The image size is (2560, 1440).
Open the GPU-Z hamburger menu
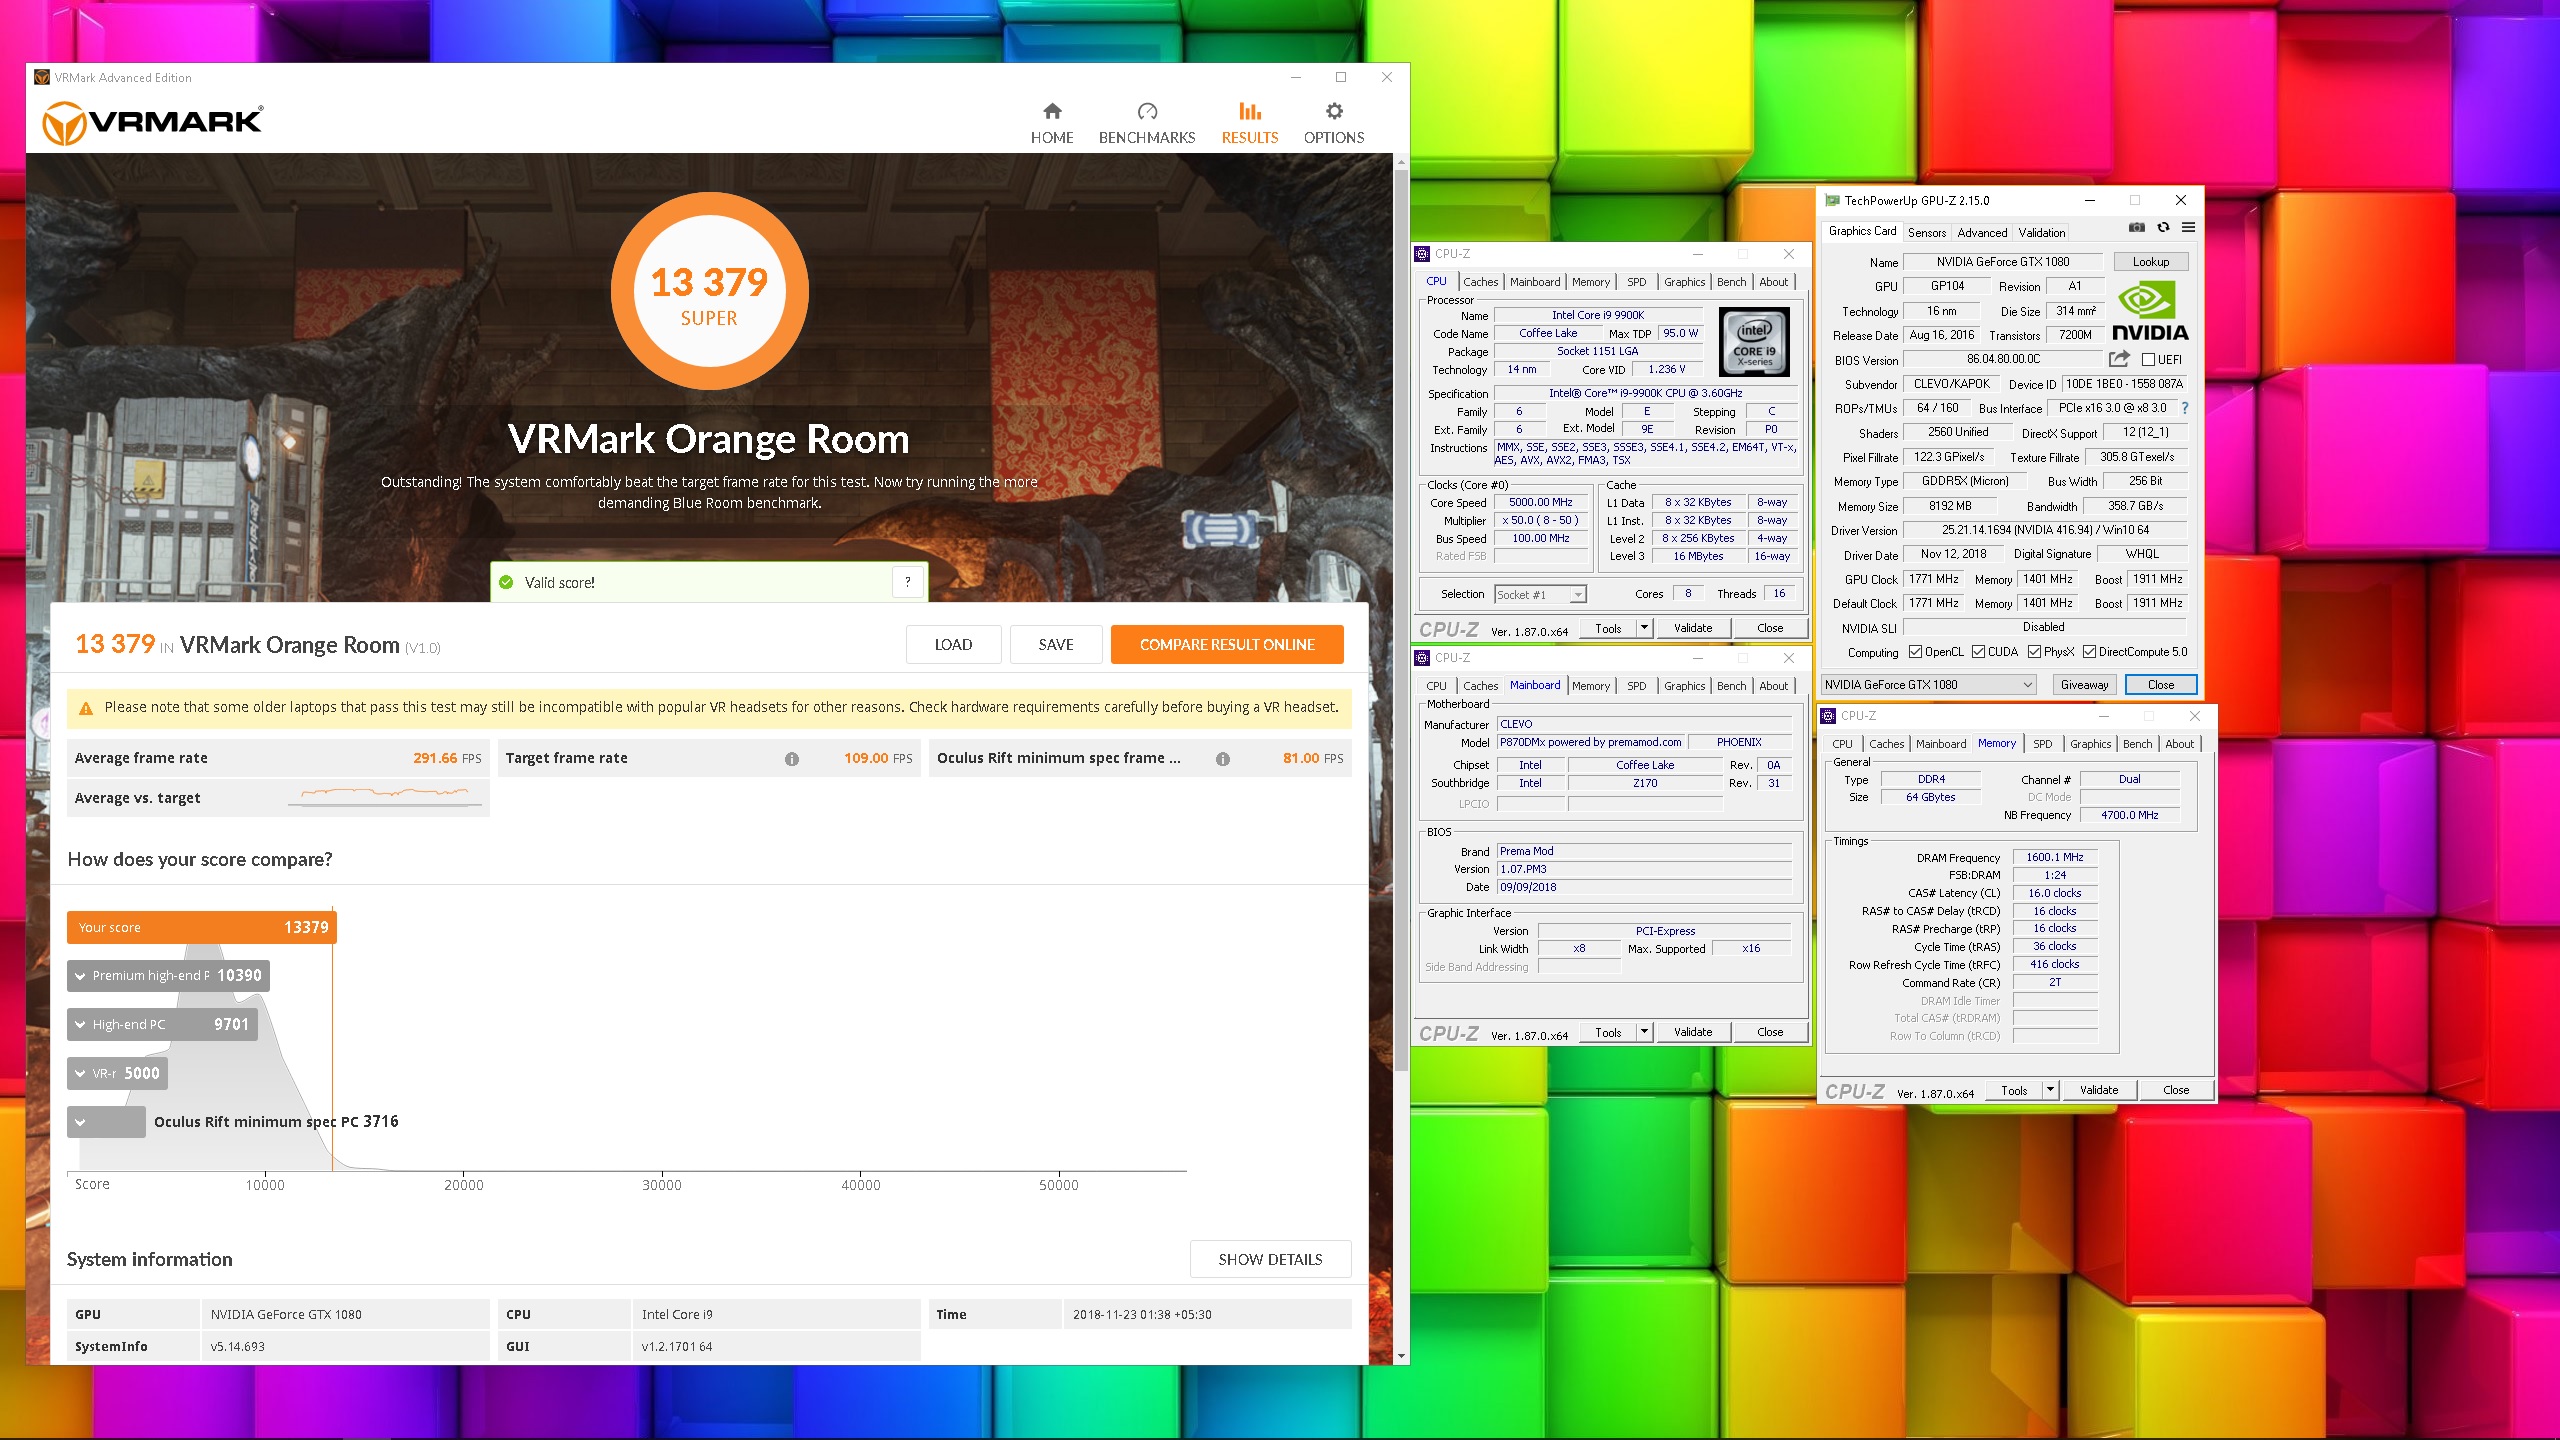tap(2188, 228)
